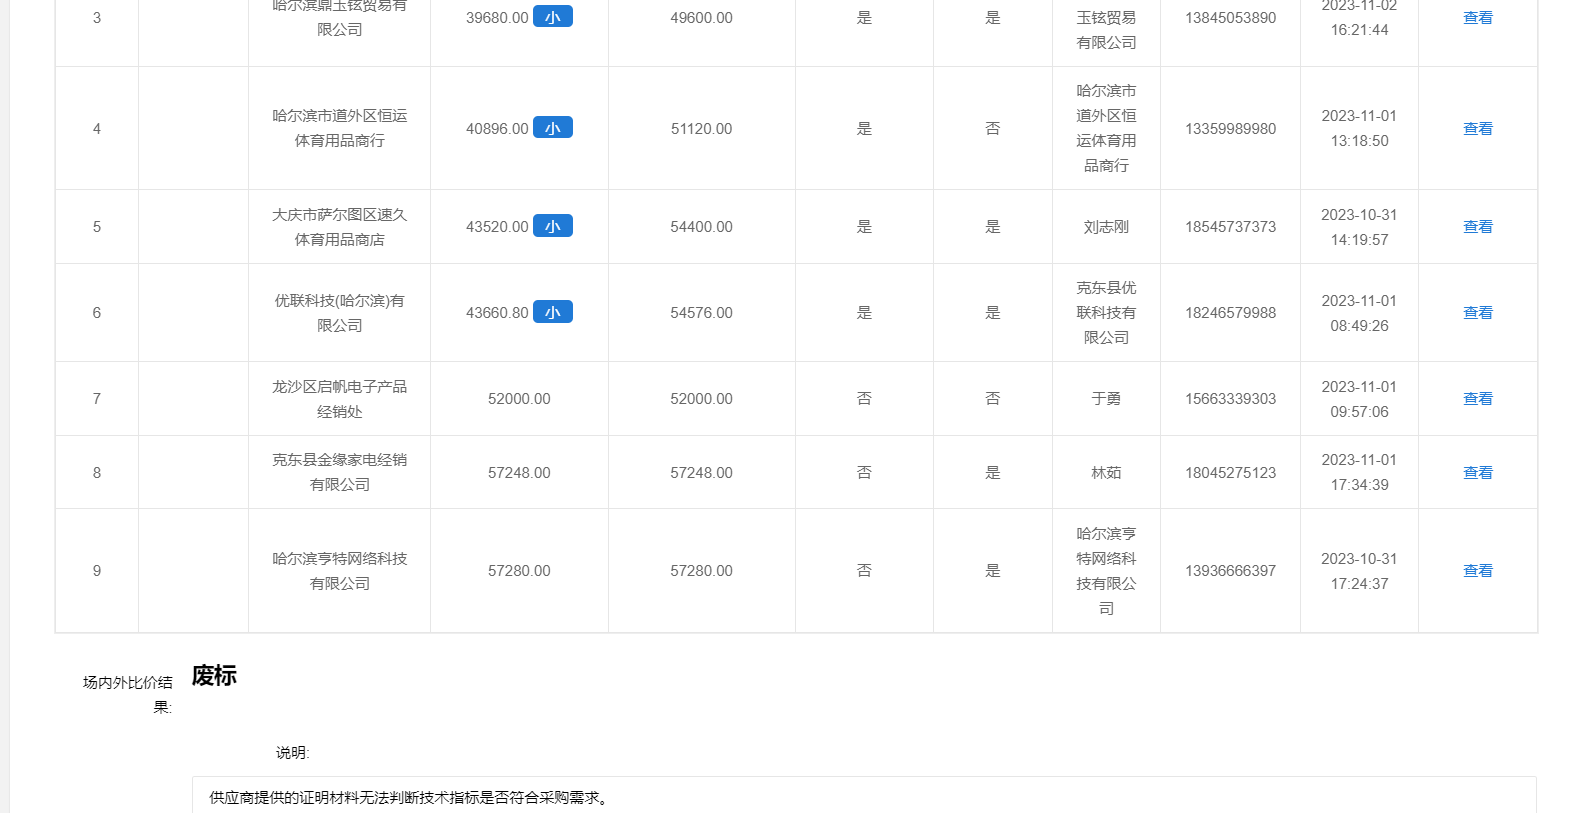Click the 小 badge next to 39680.00
Screen dimensions: 1579x813
552,17
